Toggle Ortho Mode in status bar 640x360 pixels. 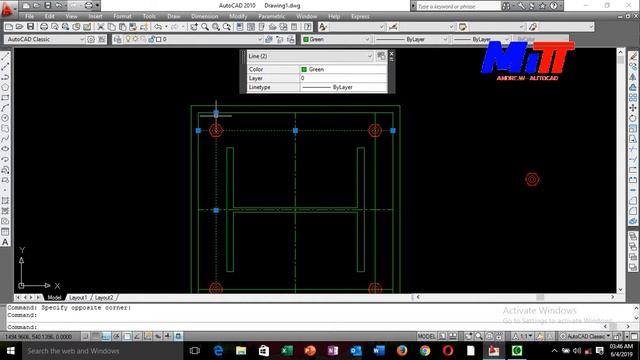click(106, 336)
